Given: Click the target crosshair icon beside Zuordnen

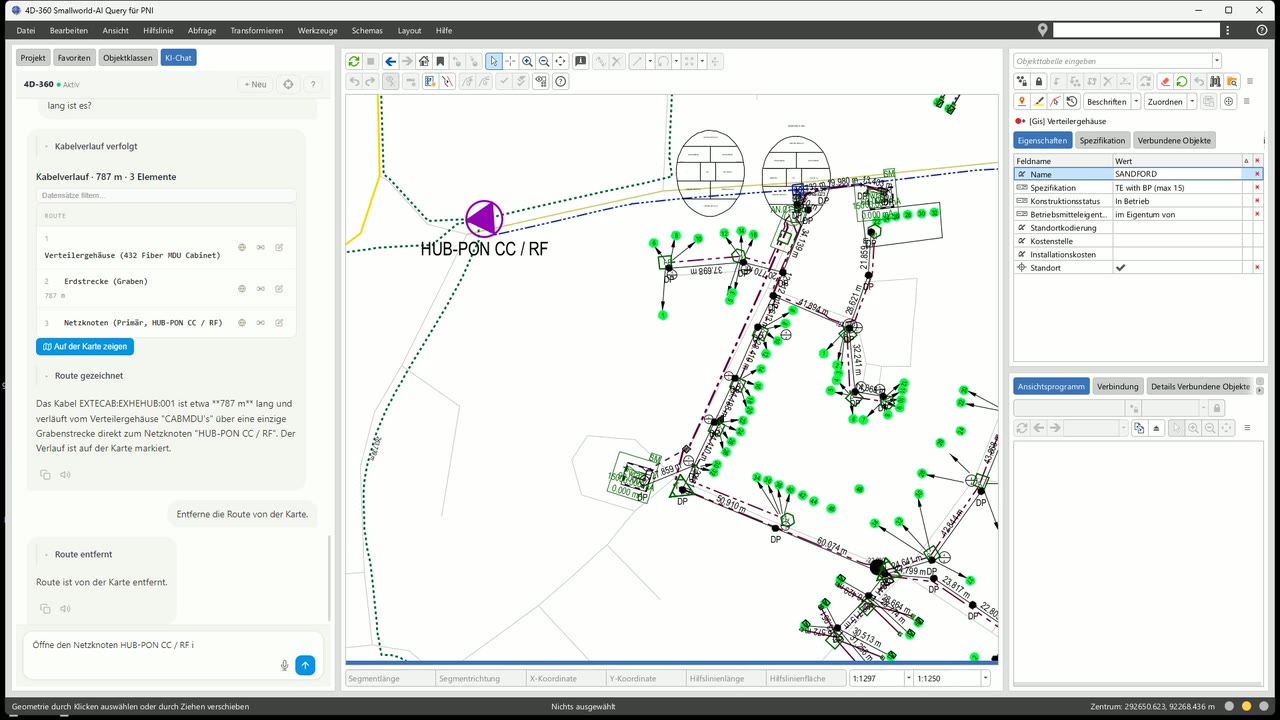Looking at the screenshot, I should tap(1229, 101).
